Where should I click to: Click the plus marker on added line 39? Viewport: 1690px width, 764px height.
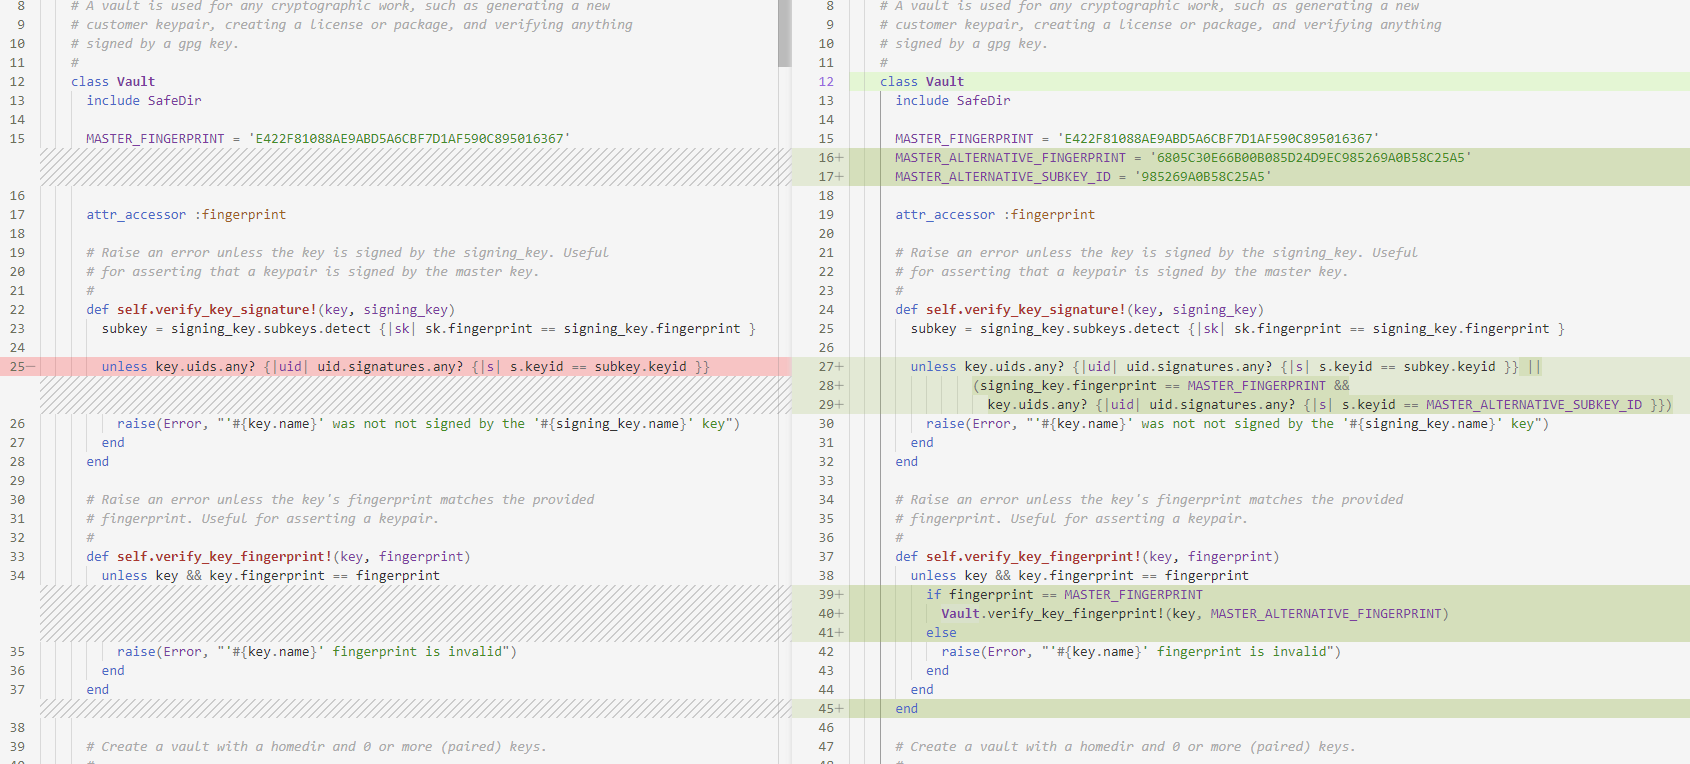tap(840, 595)
